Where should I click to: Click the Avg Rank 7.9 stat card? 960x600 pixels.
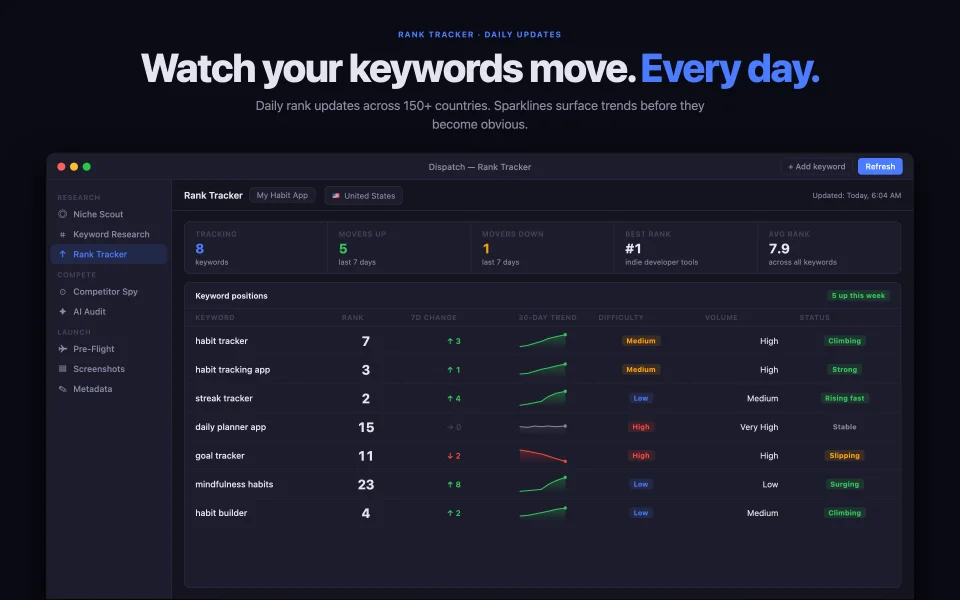coord(829,247)
